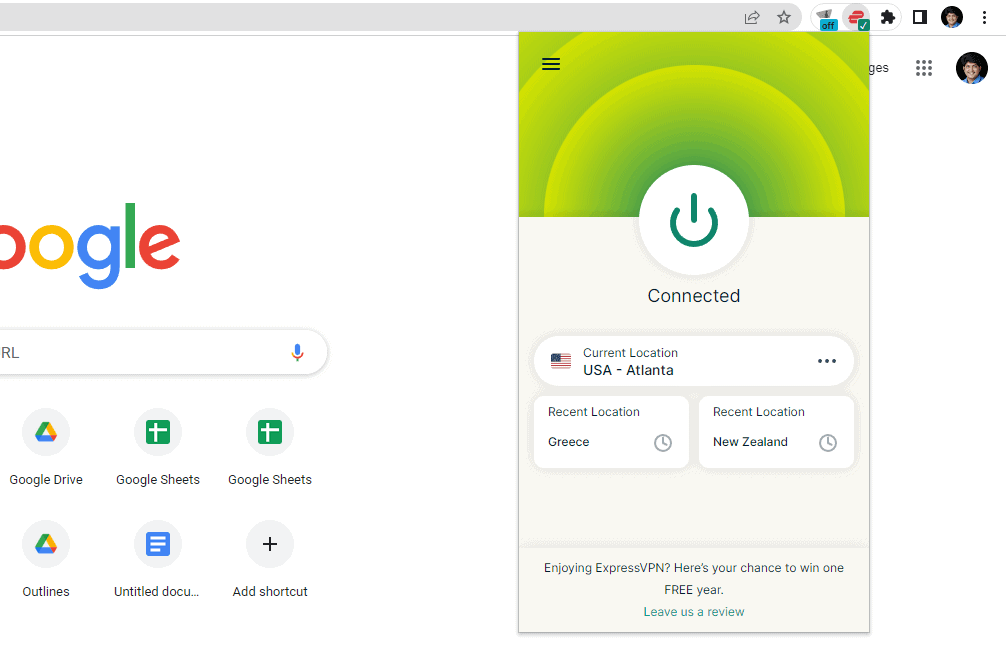The height and width of the screenshot is (660, 1006).
Task: Bookmark this page with the star icon
Action: pyautogui.click(x=785, y=17)
